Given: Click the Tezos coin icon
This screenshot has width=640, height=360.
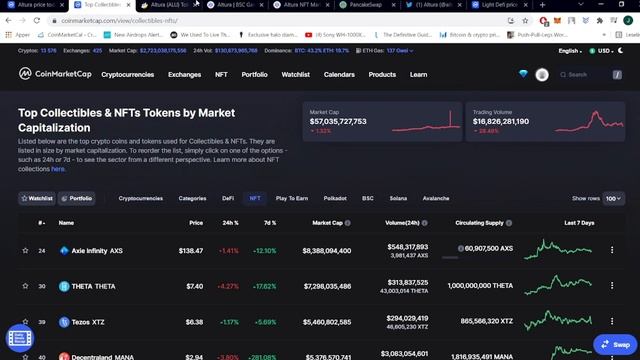Looking at the screenshot, I should point(64,322).
